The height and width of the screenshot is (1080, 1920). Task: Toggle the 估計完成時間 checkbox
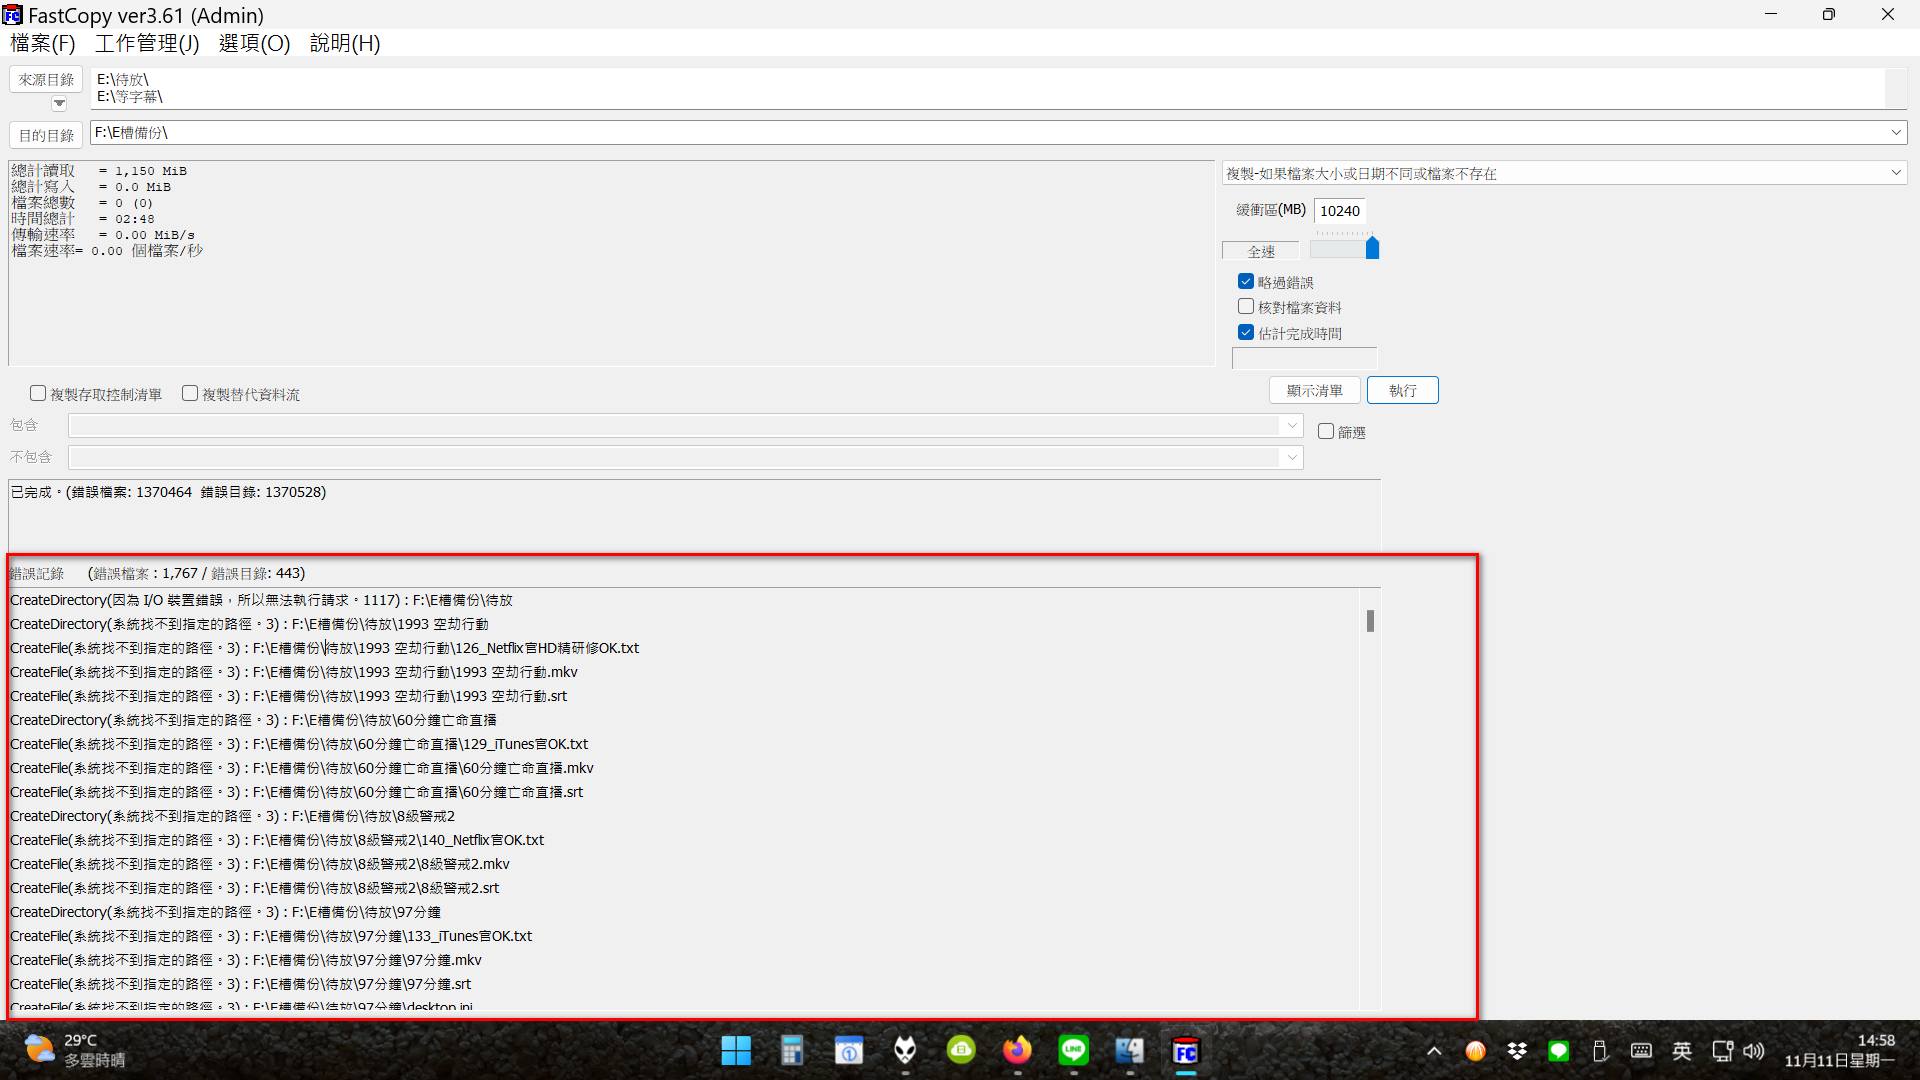[x=1246, y=332]
